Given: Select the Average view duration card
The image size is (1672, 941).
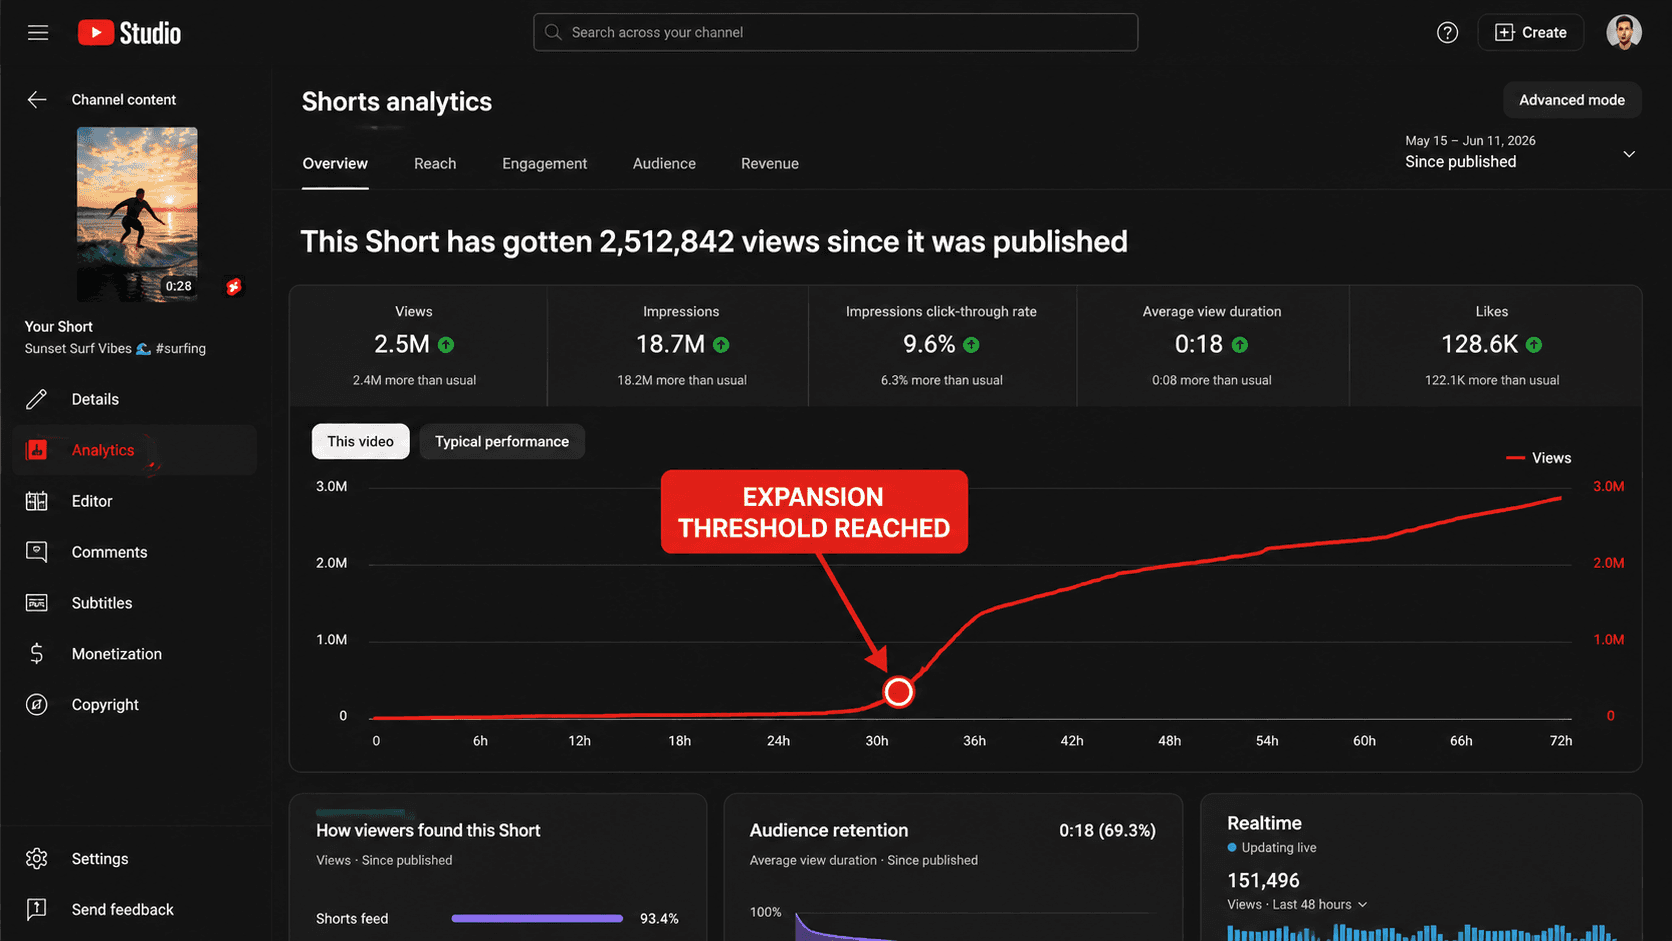Looking at the screenshot, I should pos(1212,346).
